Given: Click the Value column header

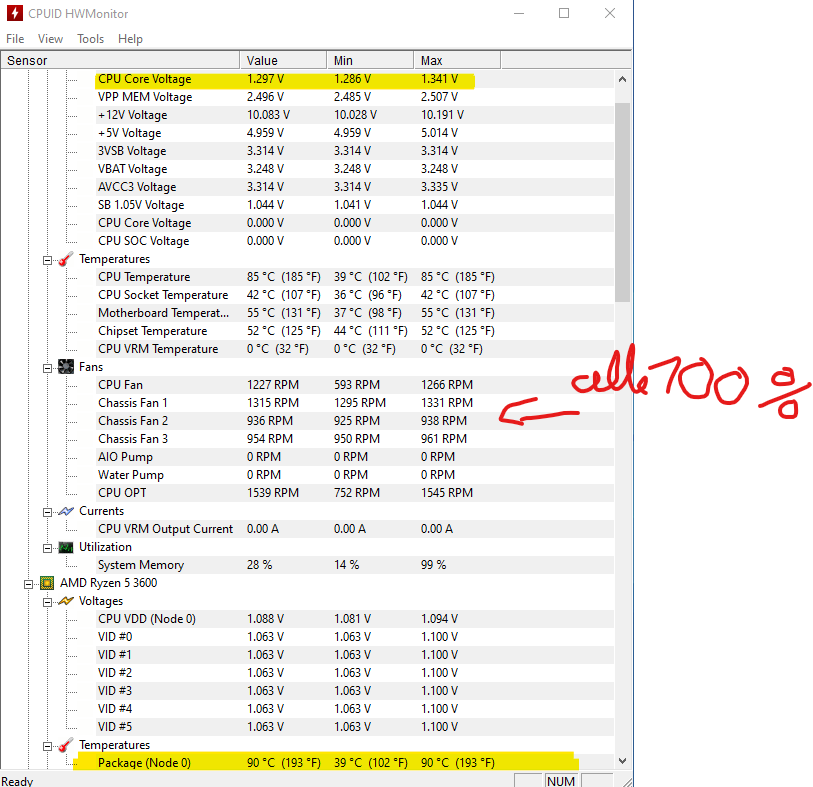Looking at the screenshot, I should tap(283, 61).
